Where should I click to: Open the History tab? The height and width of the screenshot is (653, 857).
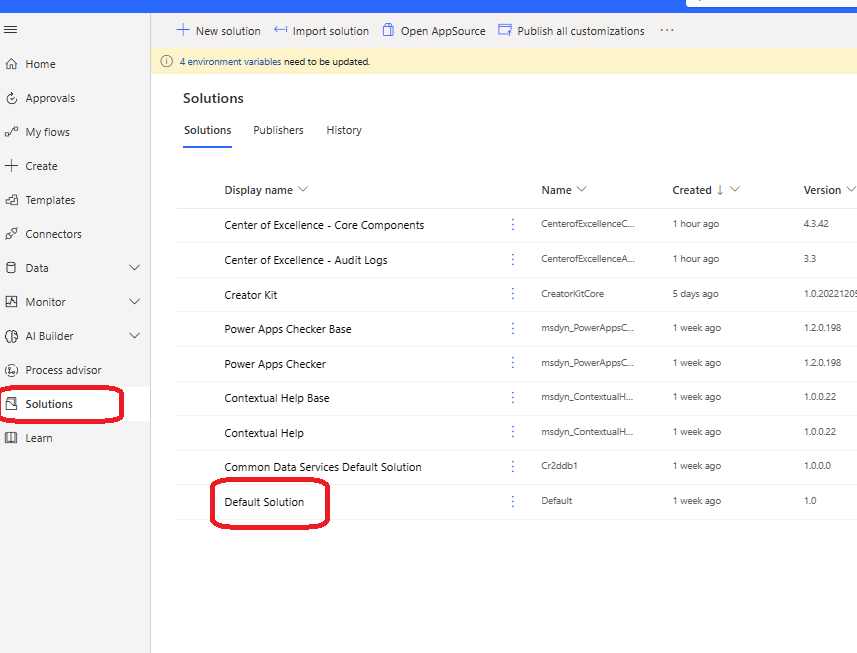tap(343, 130)
